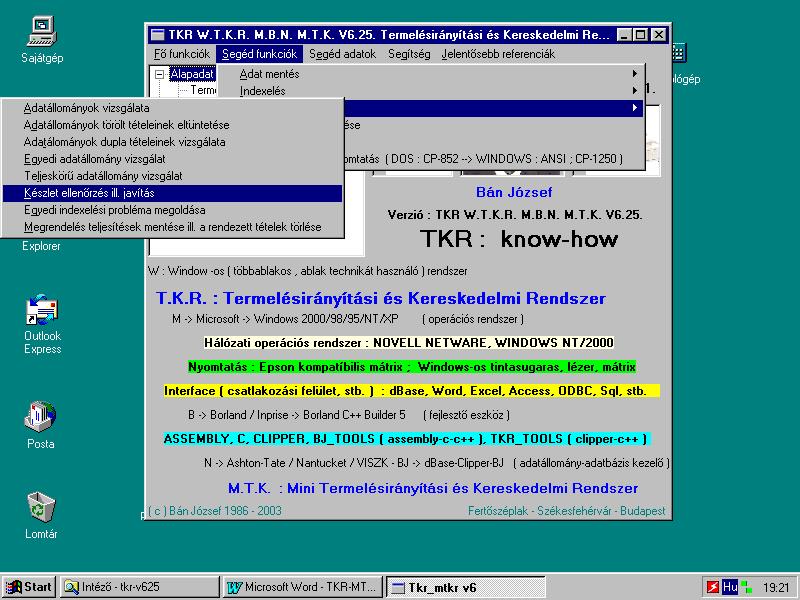The image size is (800, 600).
Task: Maximize the TKR window
Action: tap(641, 35)
